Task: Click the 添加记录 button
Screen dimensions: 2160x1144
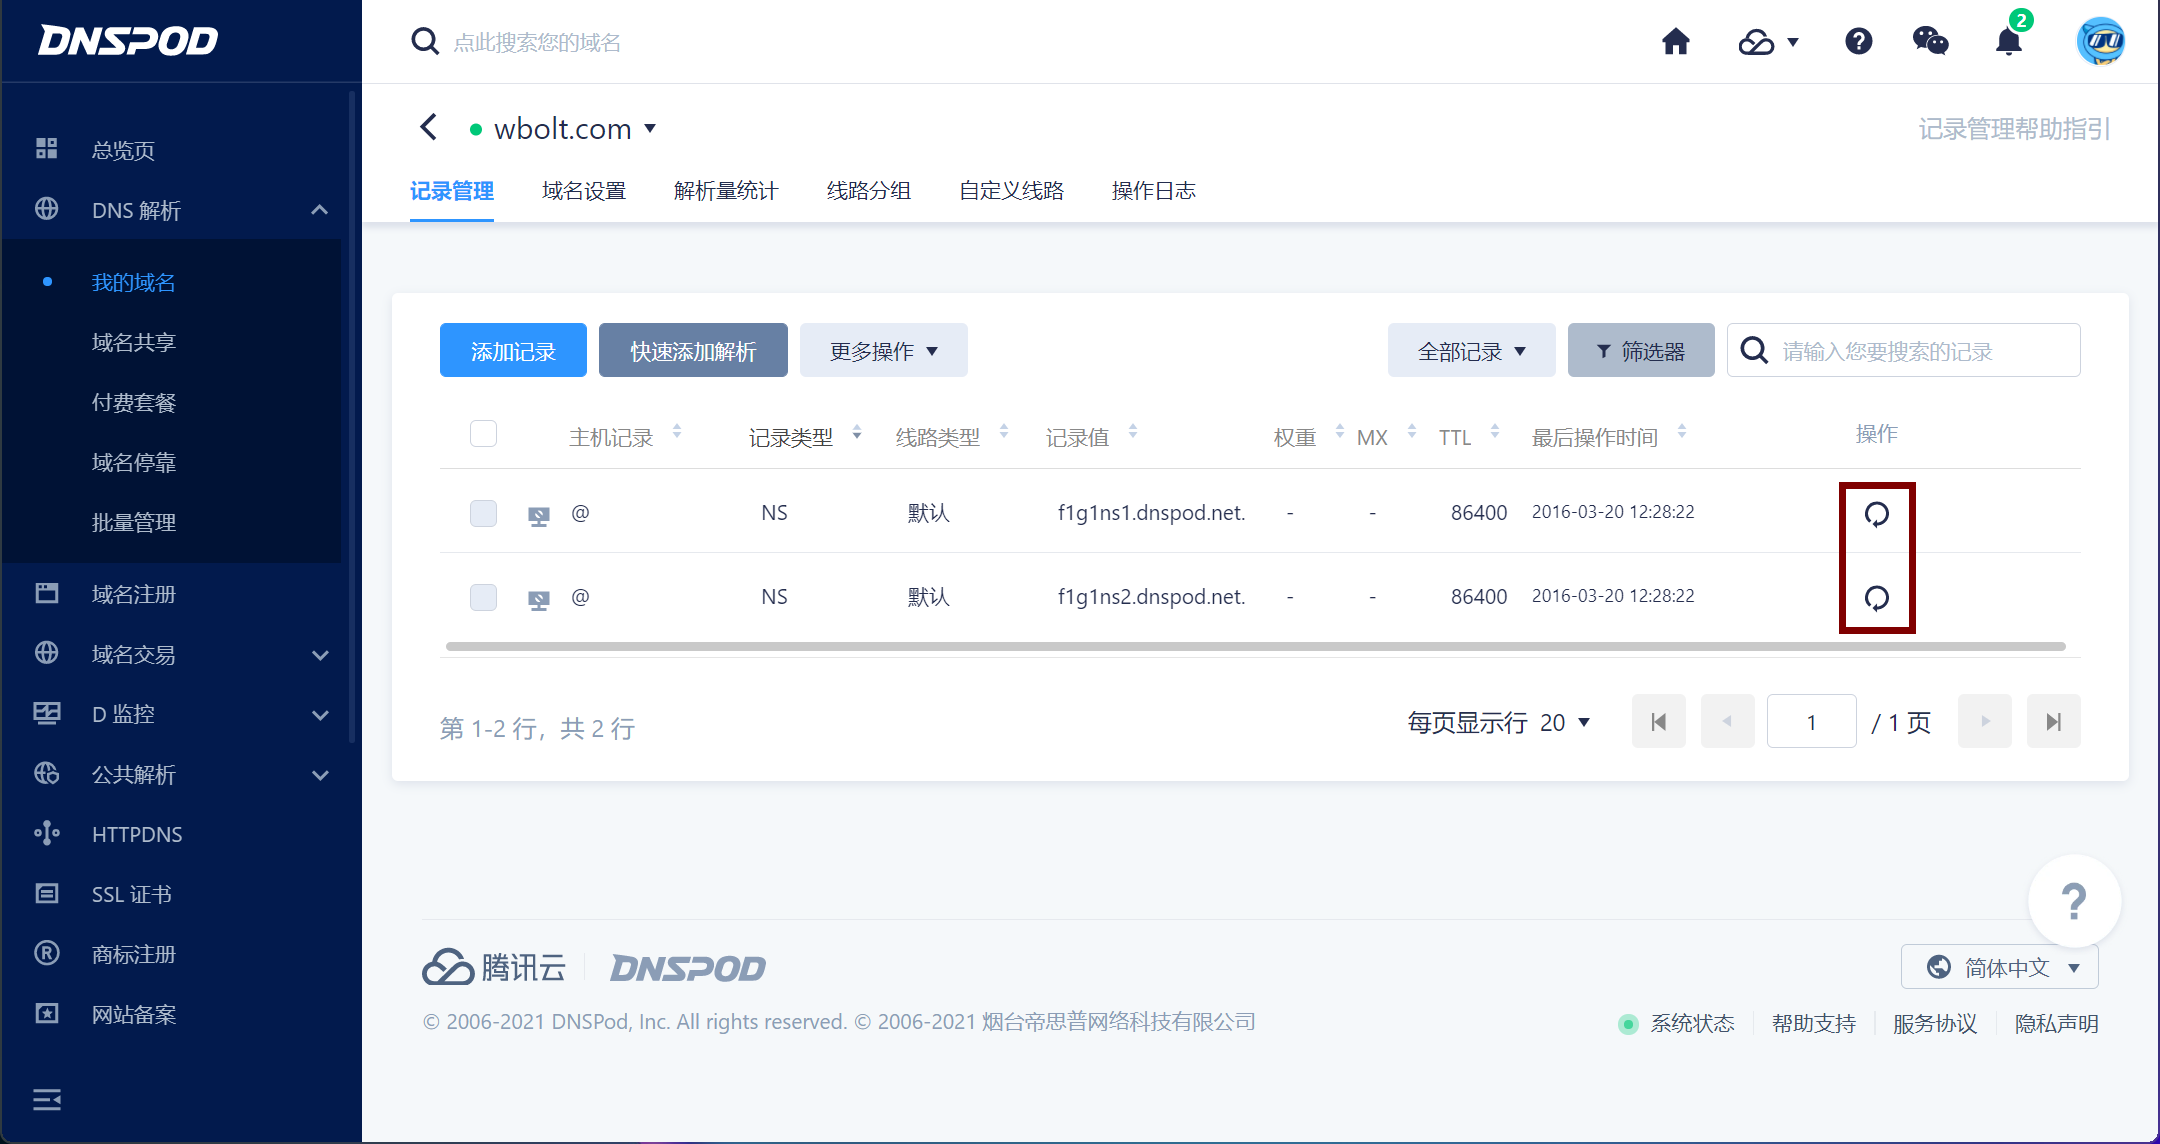Action: click(x=512, y=350)
